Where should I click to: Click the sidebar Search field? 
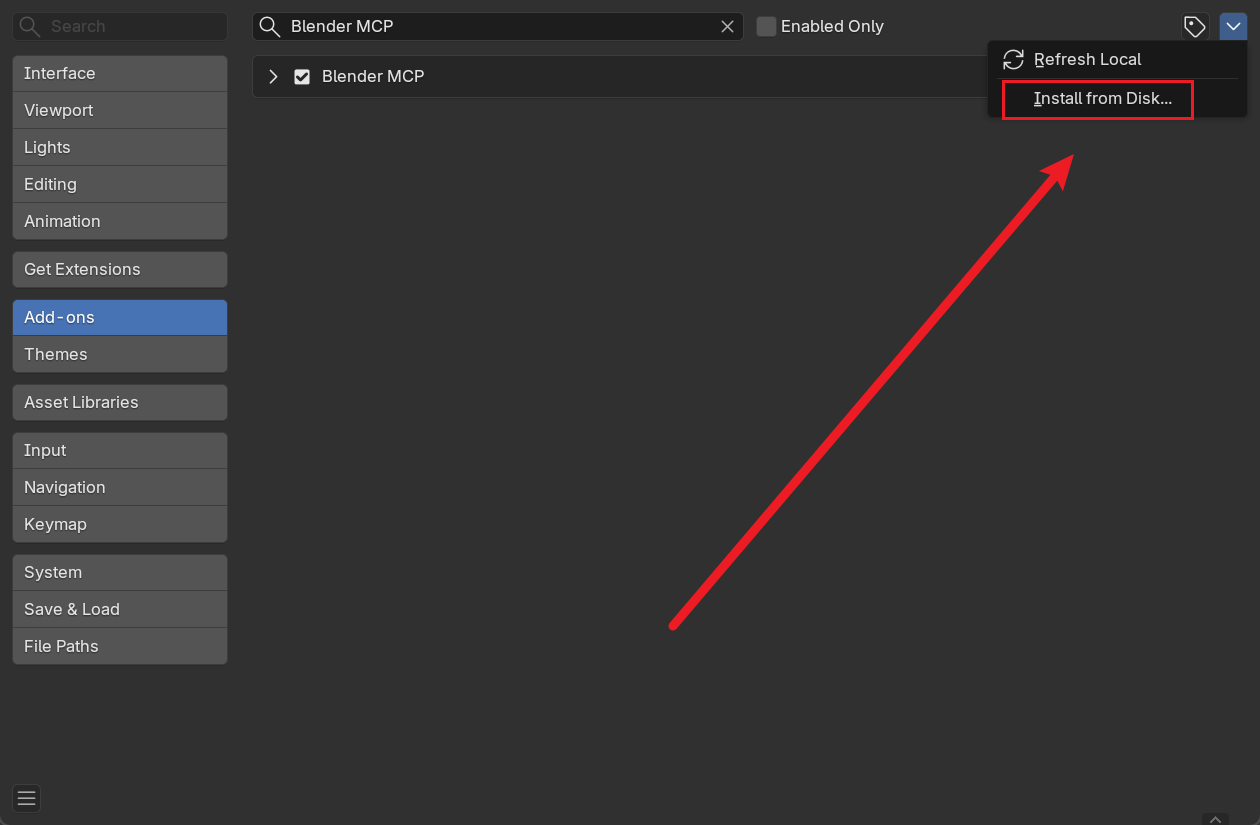coord(120,26)
